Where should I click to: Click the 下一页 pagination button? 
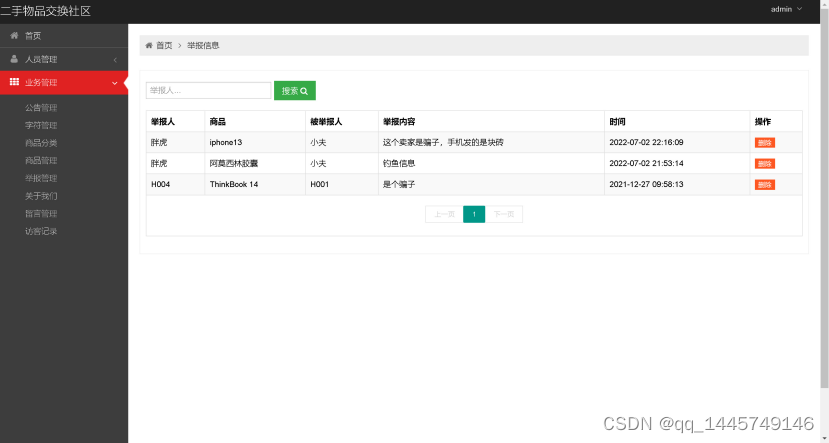tap(504, 214)
